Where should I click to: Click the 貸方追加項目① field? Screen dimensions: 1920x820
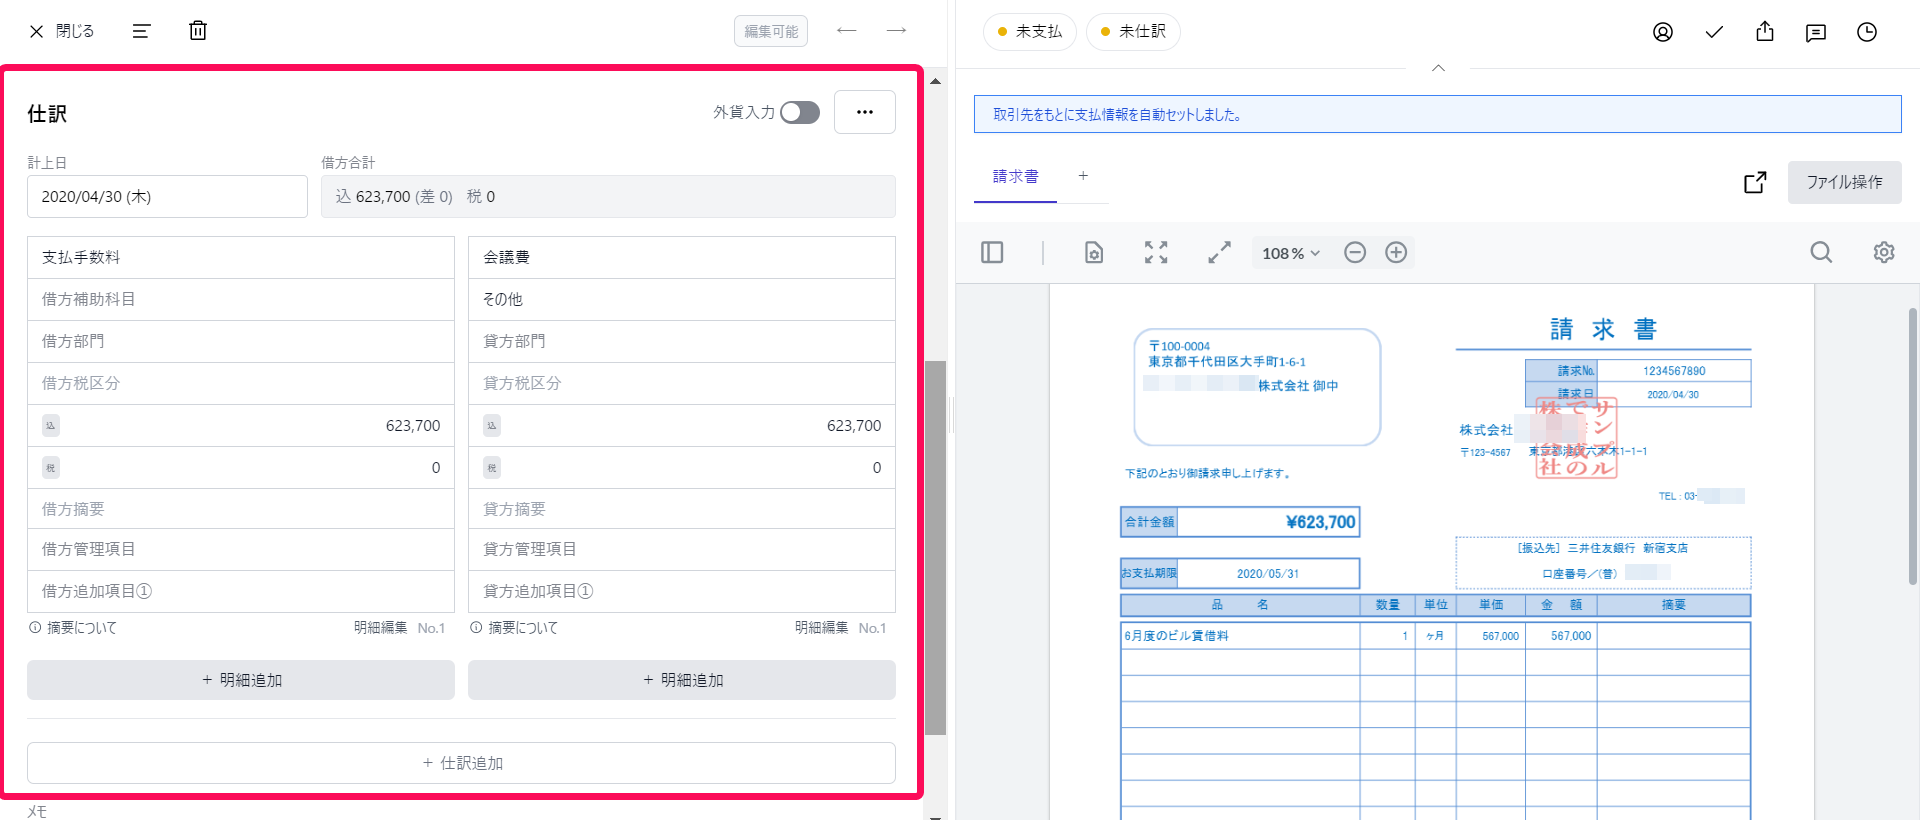(x=682, y=591)
